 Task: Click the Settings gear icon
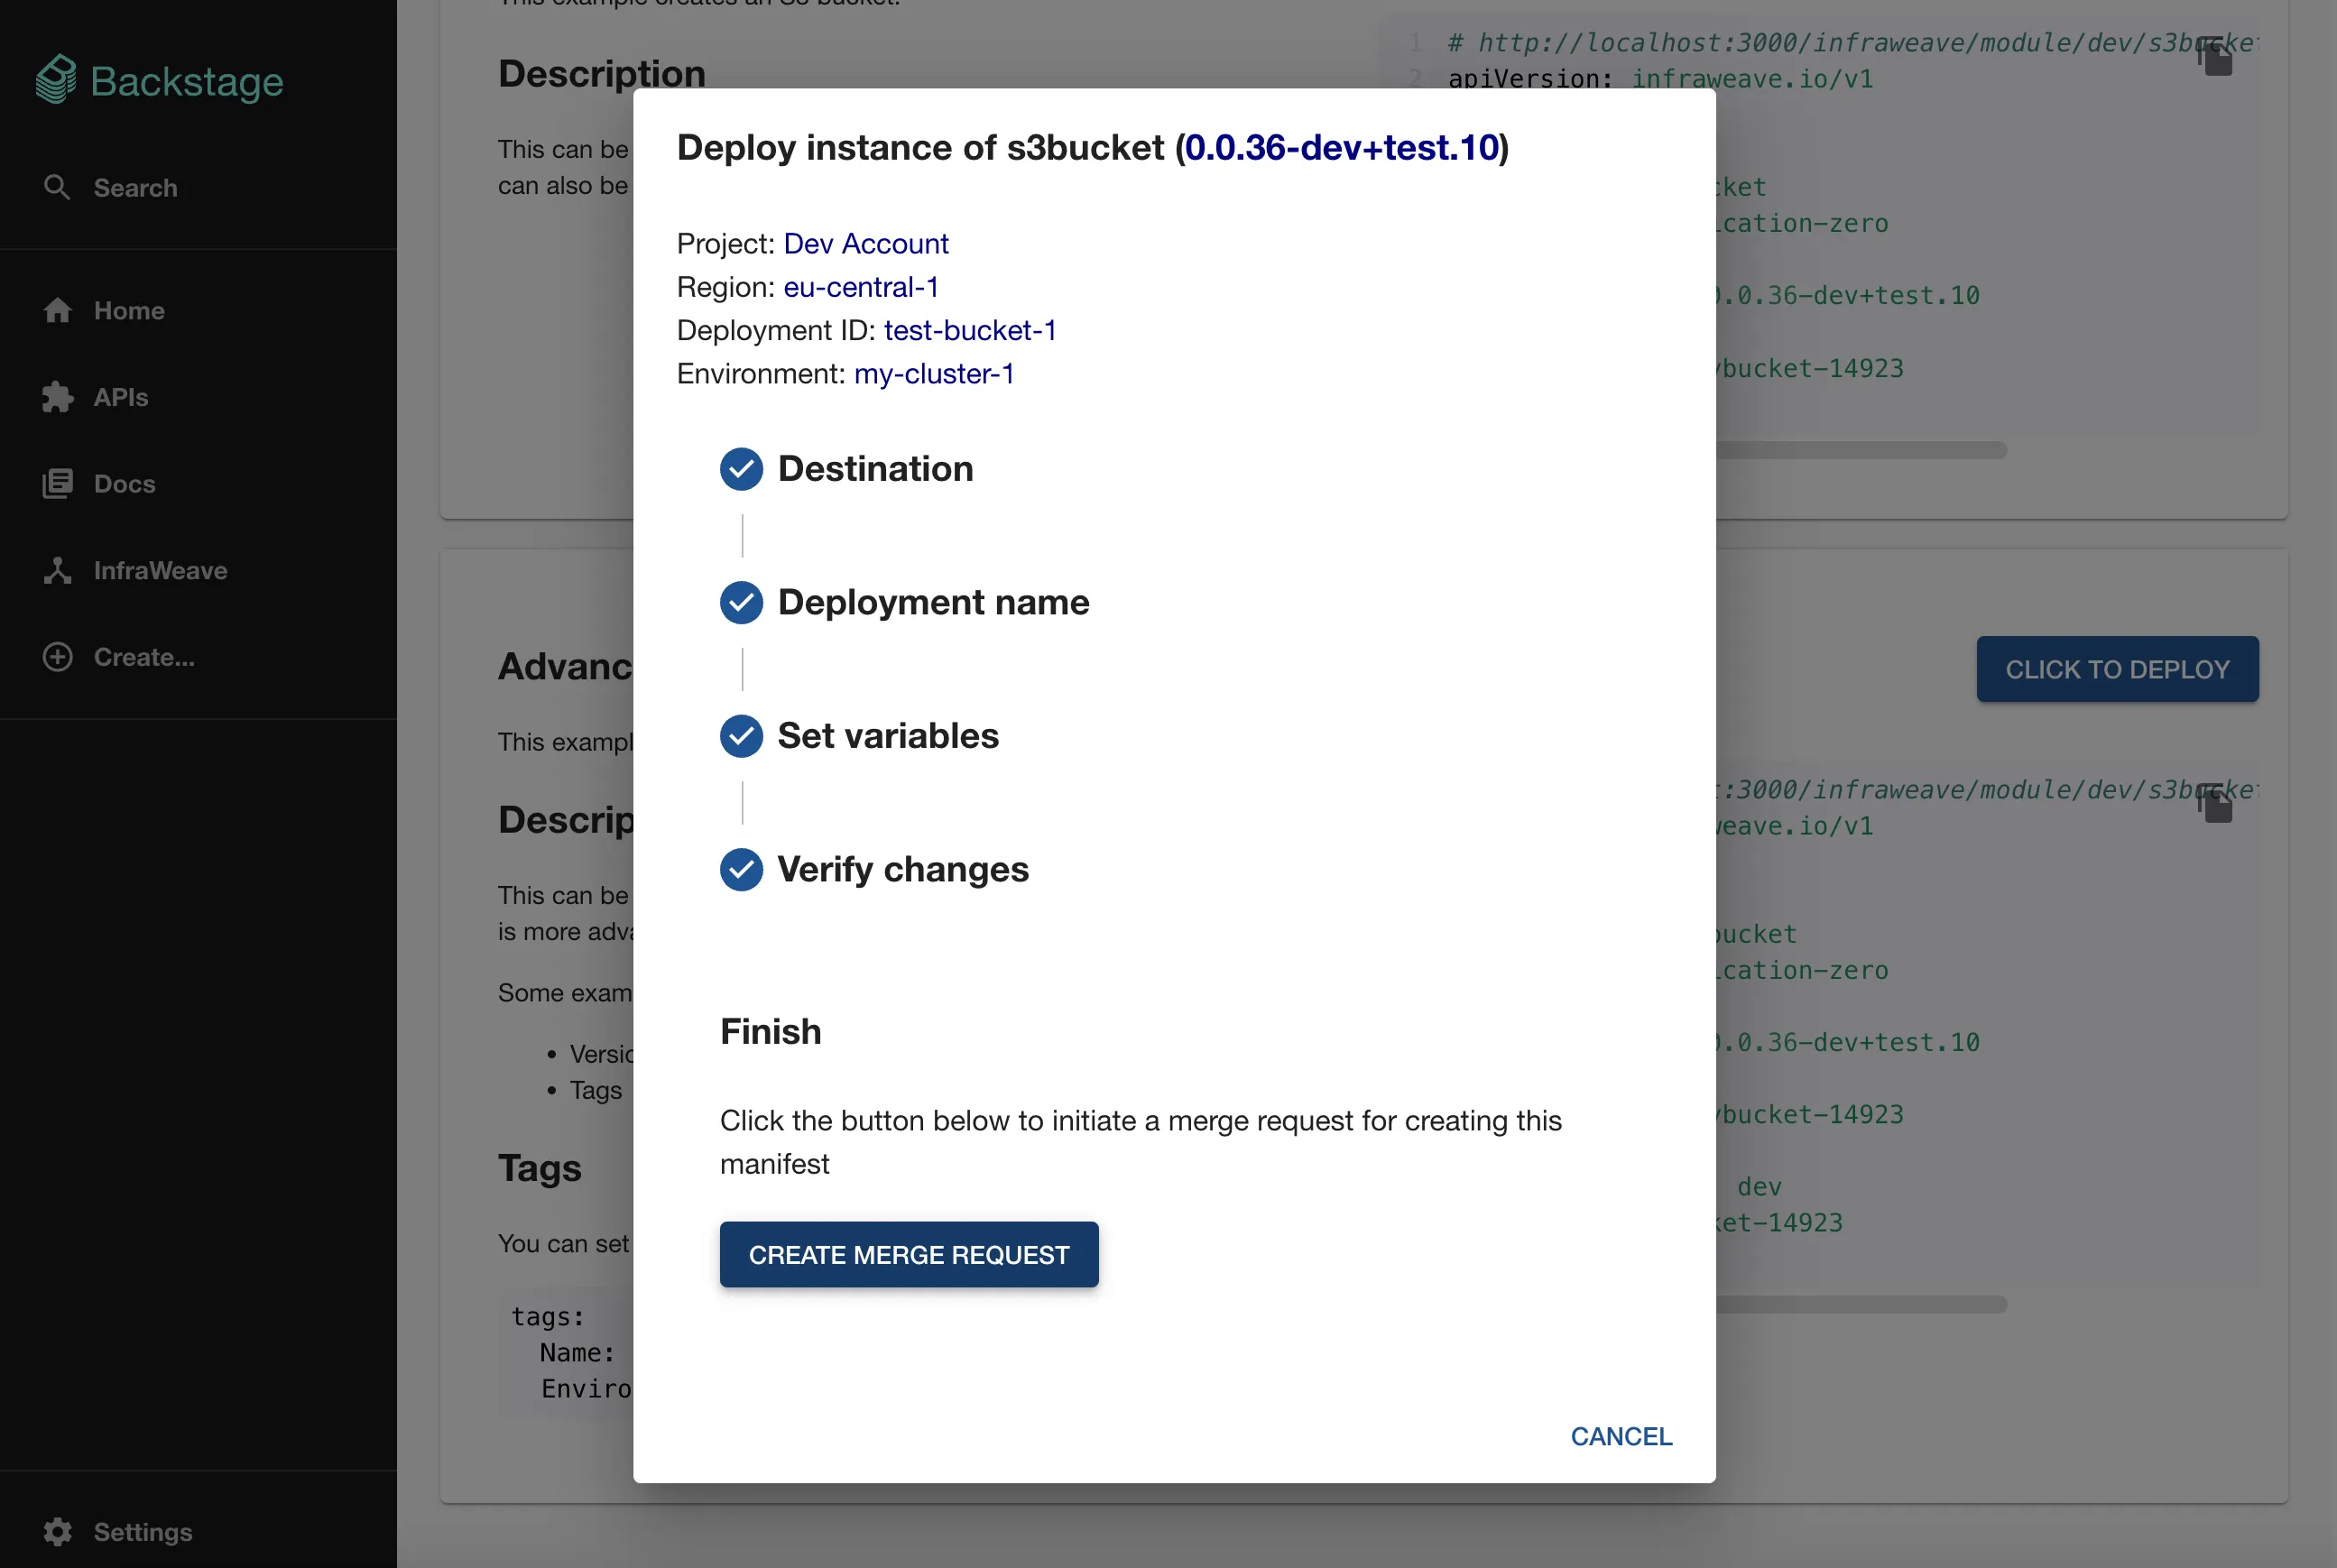57,1531
